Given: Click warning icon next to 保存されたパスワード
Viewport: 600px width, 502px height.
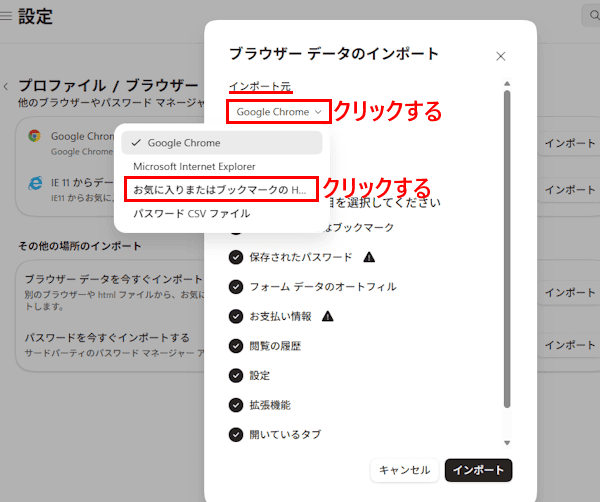Looking at the screenshot, I should [369, 257].
